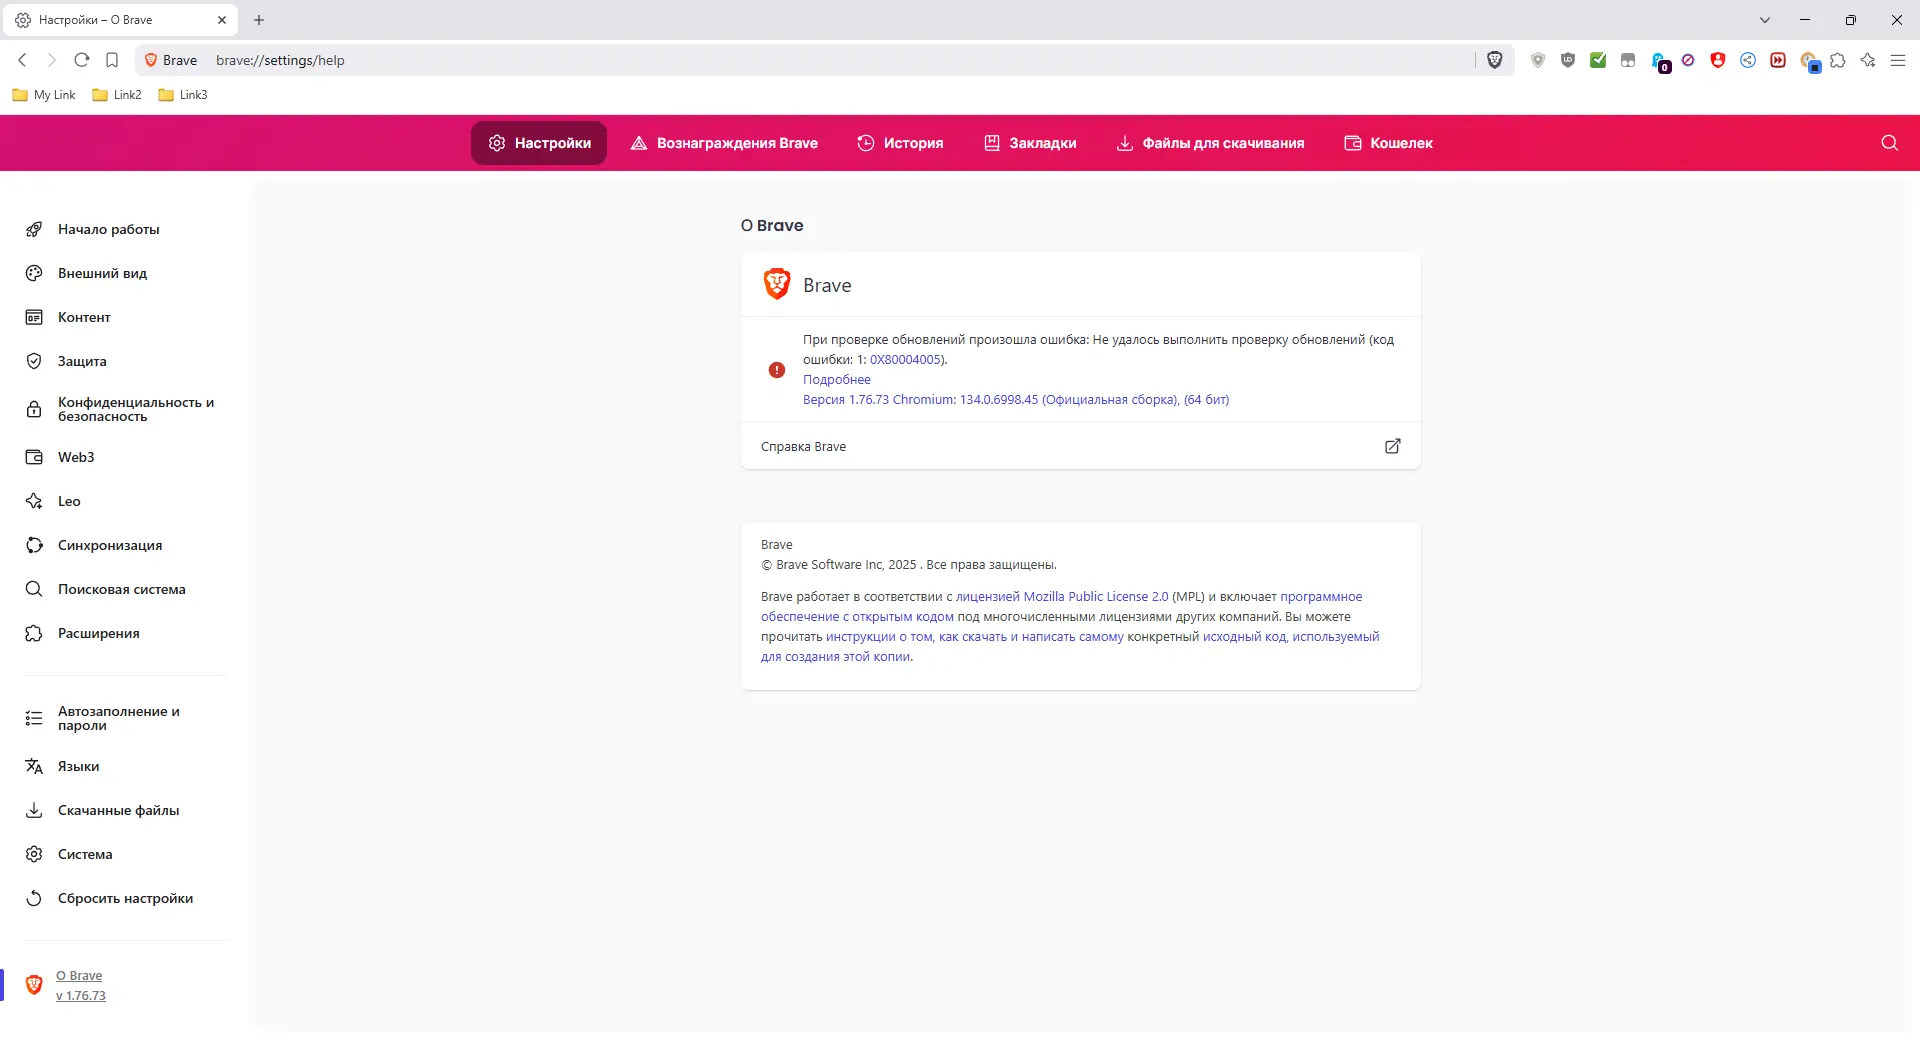The height and width of the screenshot is (1040, 1920).
Task: Click the Подробнее link
Action: point(837,380)
